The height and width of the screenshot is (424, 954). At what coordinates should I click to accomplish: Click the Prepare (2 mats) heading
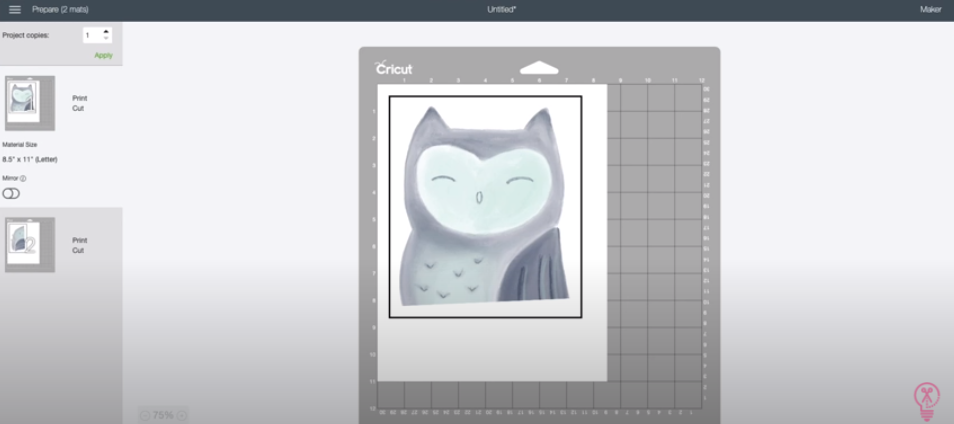point(60,10)
